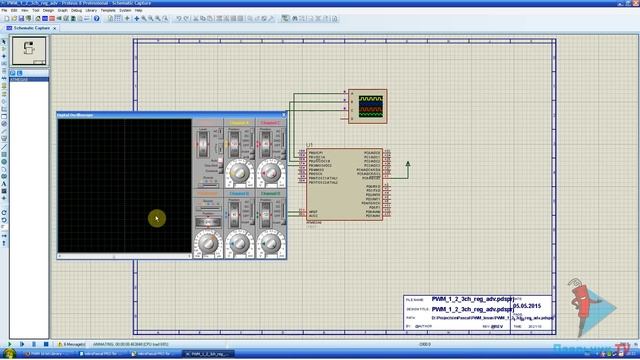Start simulation with Play button

[x=10, y=344]
